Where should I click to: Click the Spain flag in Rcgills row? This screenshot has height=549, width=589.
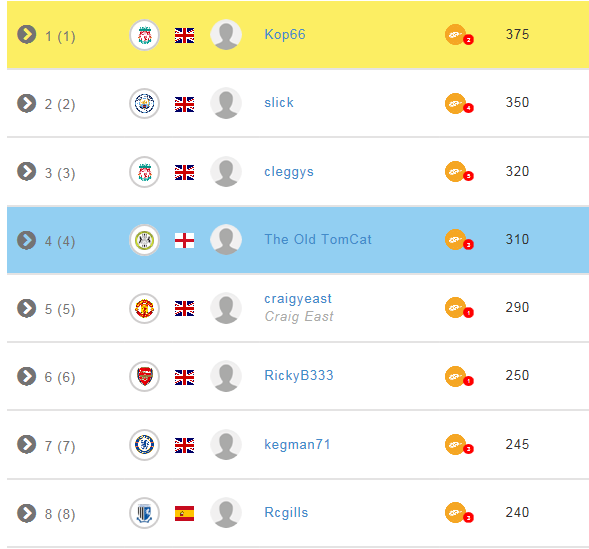point(184,513)
